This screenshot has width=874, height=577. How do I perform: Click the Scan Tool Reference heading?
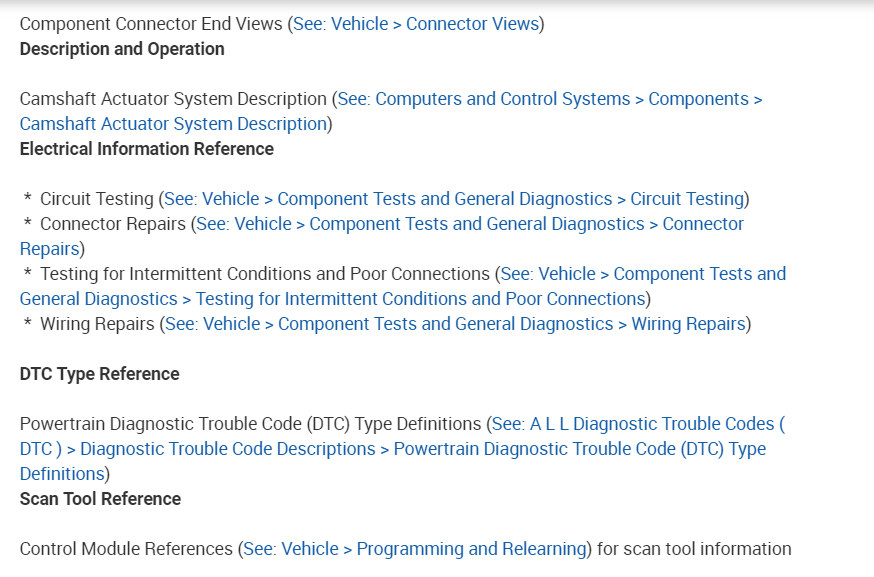(100, 499)
